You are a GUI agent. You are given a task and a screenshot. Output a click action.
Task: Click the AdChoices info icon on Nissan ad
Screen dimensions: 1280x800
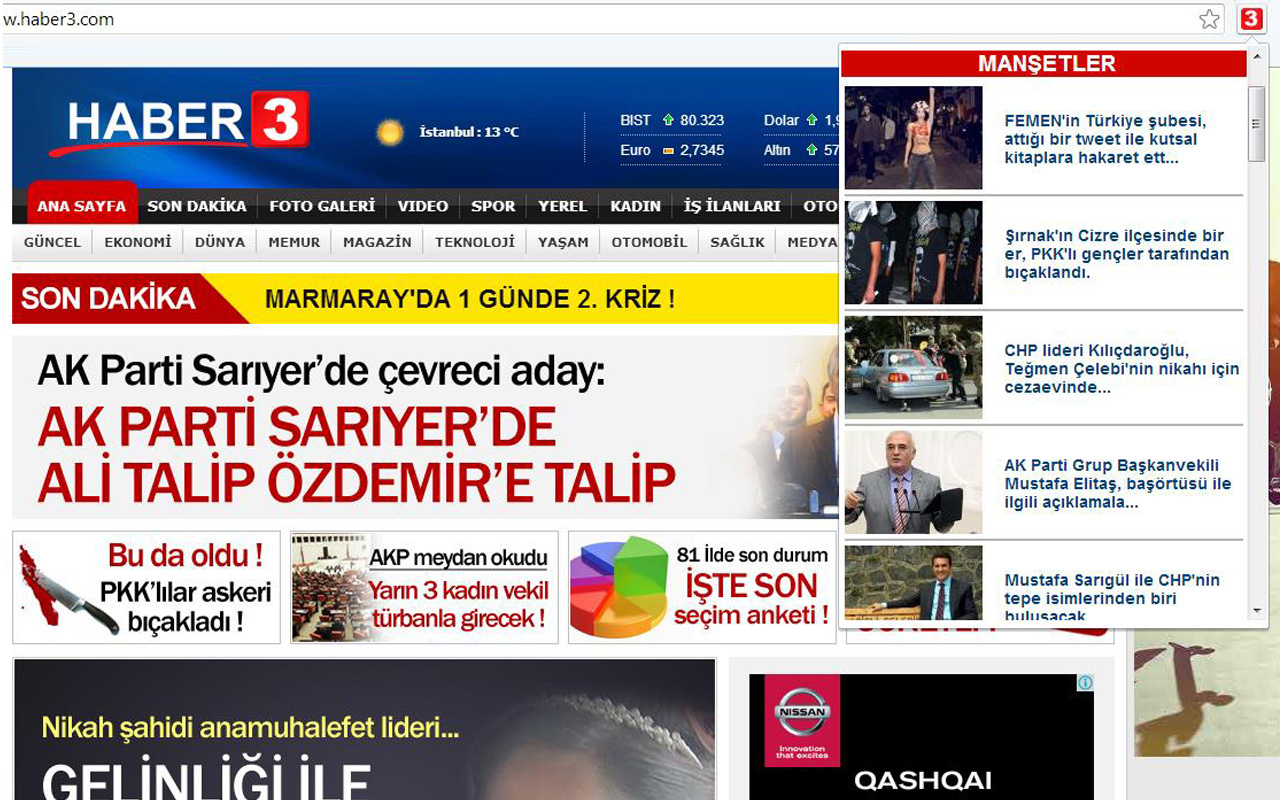coord(1085,683)
